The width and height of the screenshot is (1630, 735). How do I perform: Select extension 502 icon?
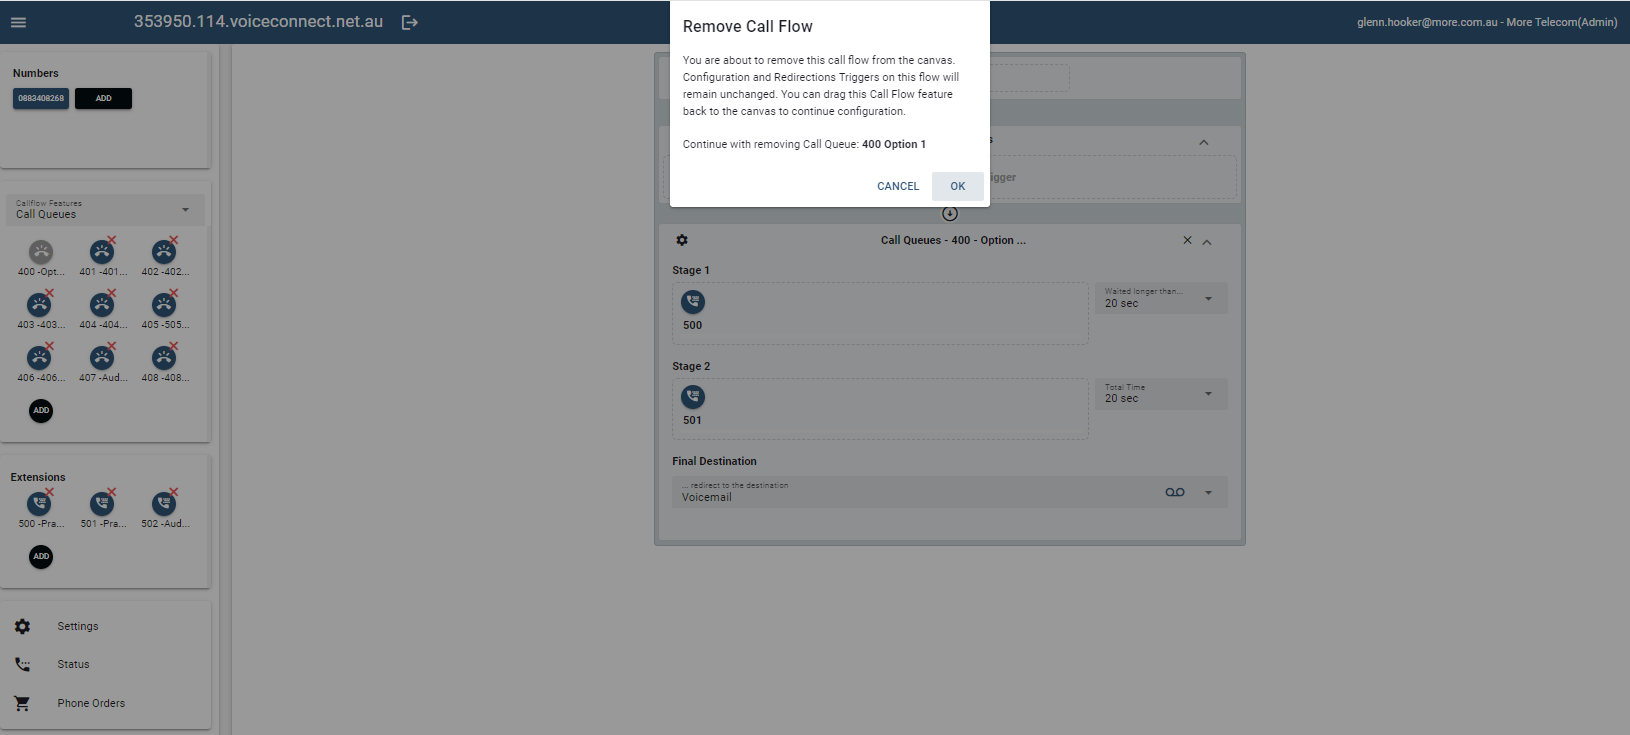pyautogui.click(x=164, y=504)
